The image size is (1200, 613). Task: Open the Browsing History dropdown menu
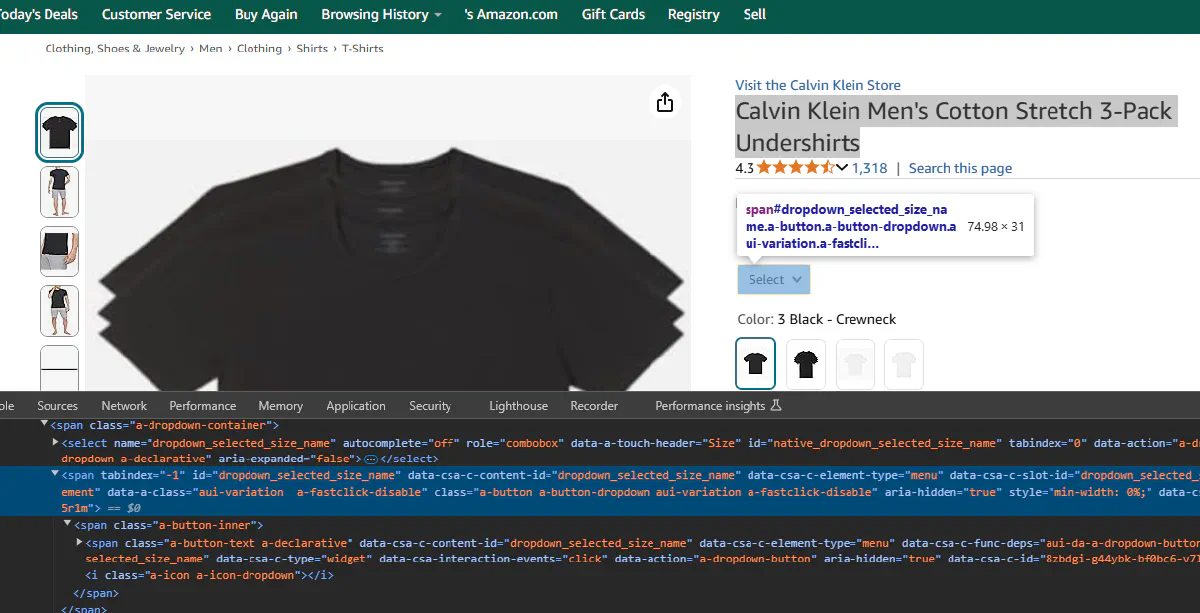381,14
